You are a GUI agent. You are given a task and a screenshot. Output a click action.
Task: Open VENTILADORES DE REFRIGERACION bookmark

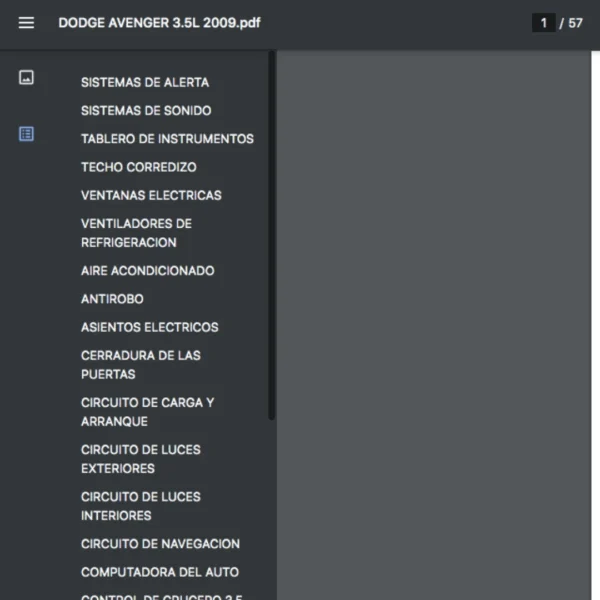136,233
